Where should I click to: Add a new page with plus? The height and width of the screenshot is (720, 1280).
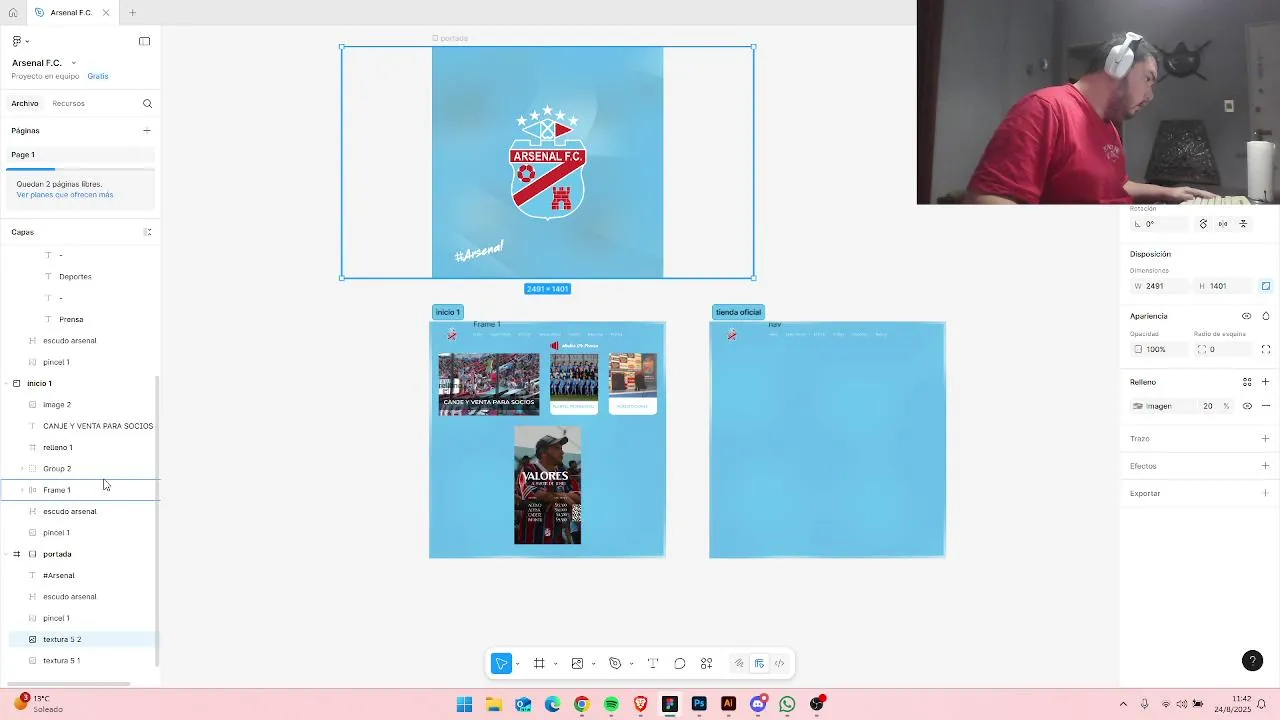coord(147,131)
